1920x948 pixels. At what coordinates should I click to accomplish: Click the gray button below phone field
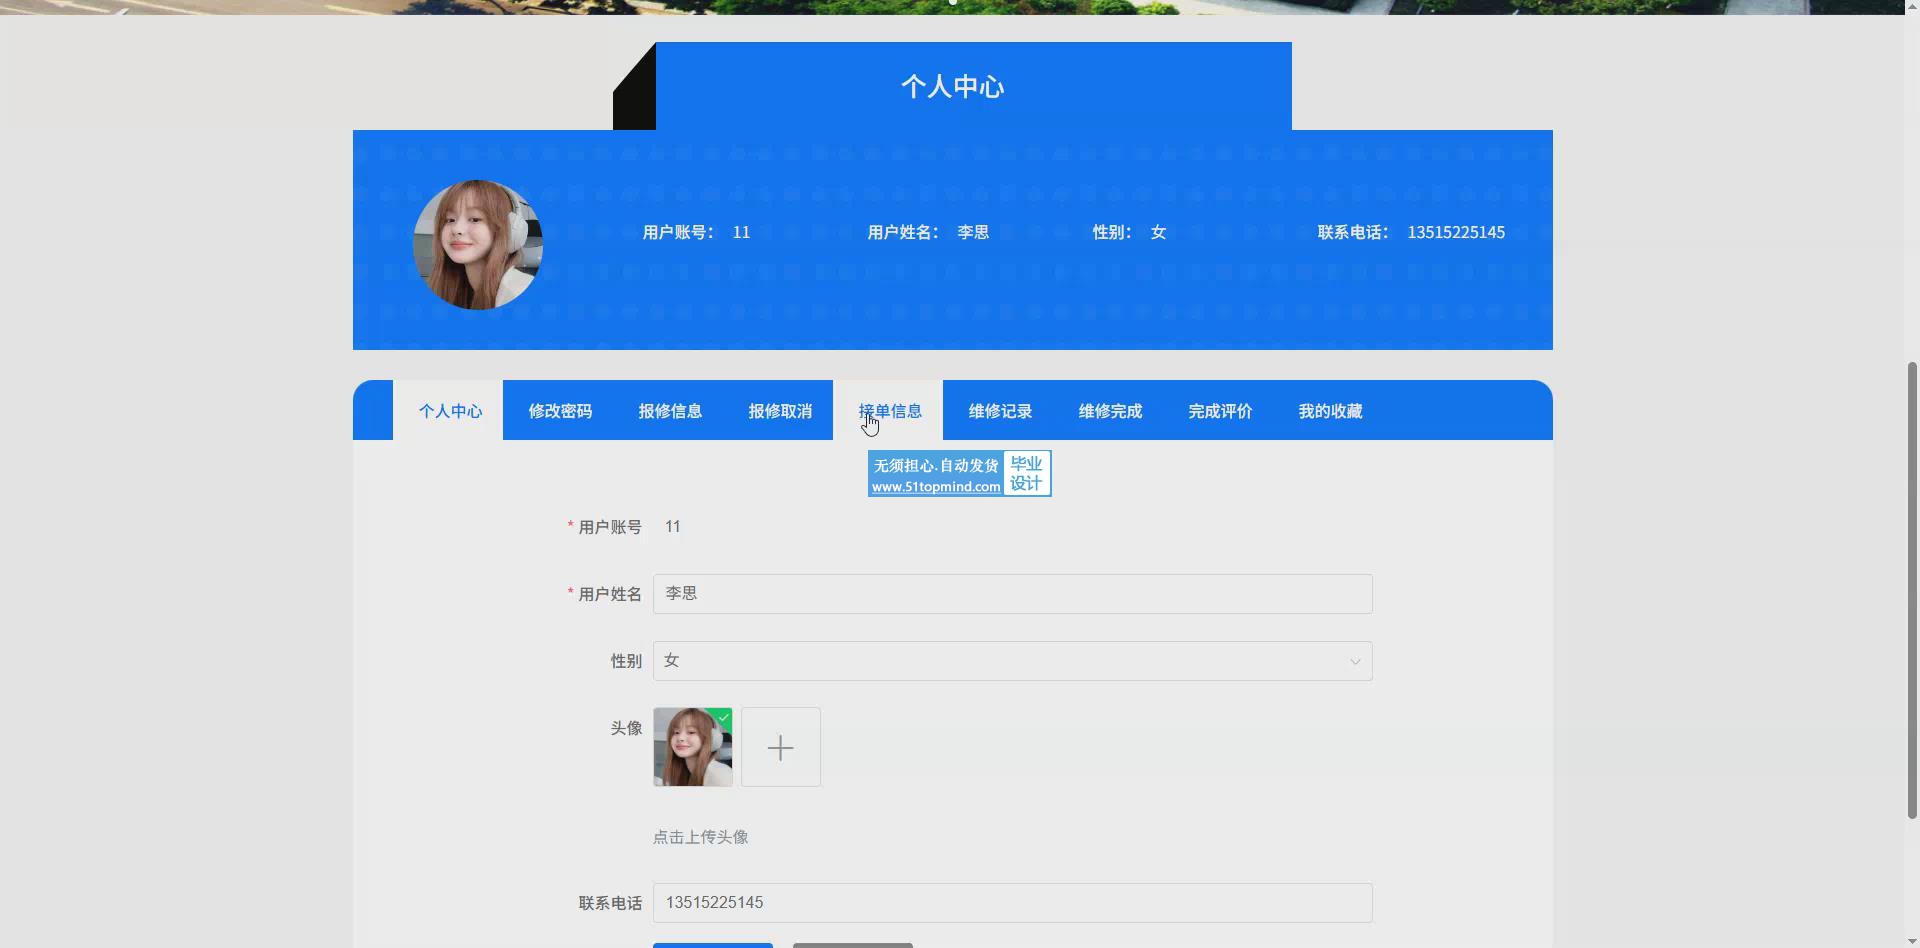852,945
